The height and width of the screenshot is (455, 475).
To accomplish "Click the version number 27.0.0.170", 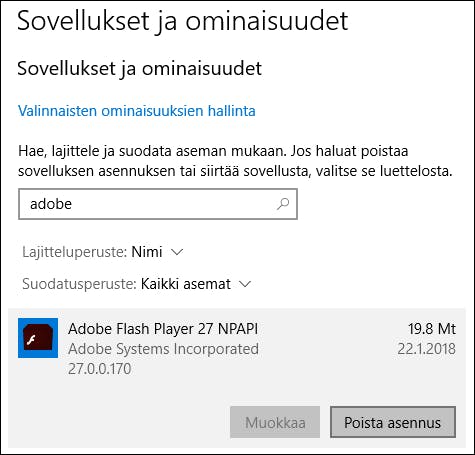I will (100, 369).
